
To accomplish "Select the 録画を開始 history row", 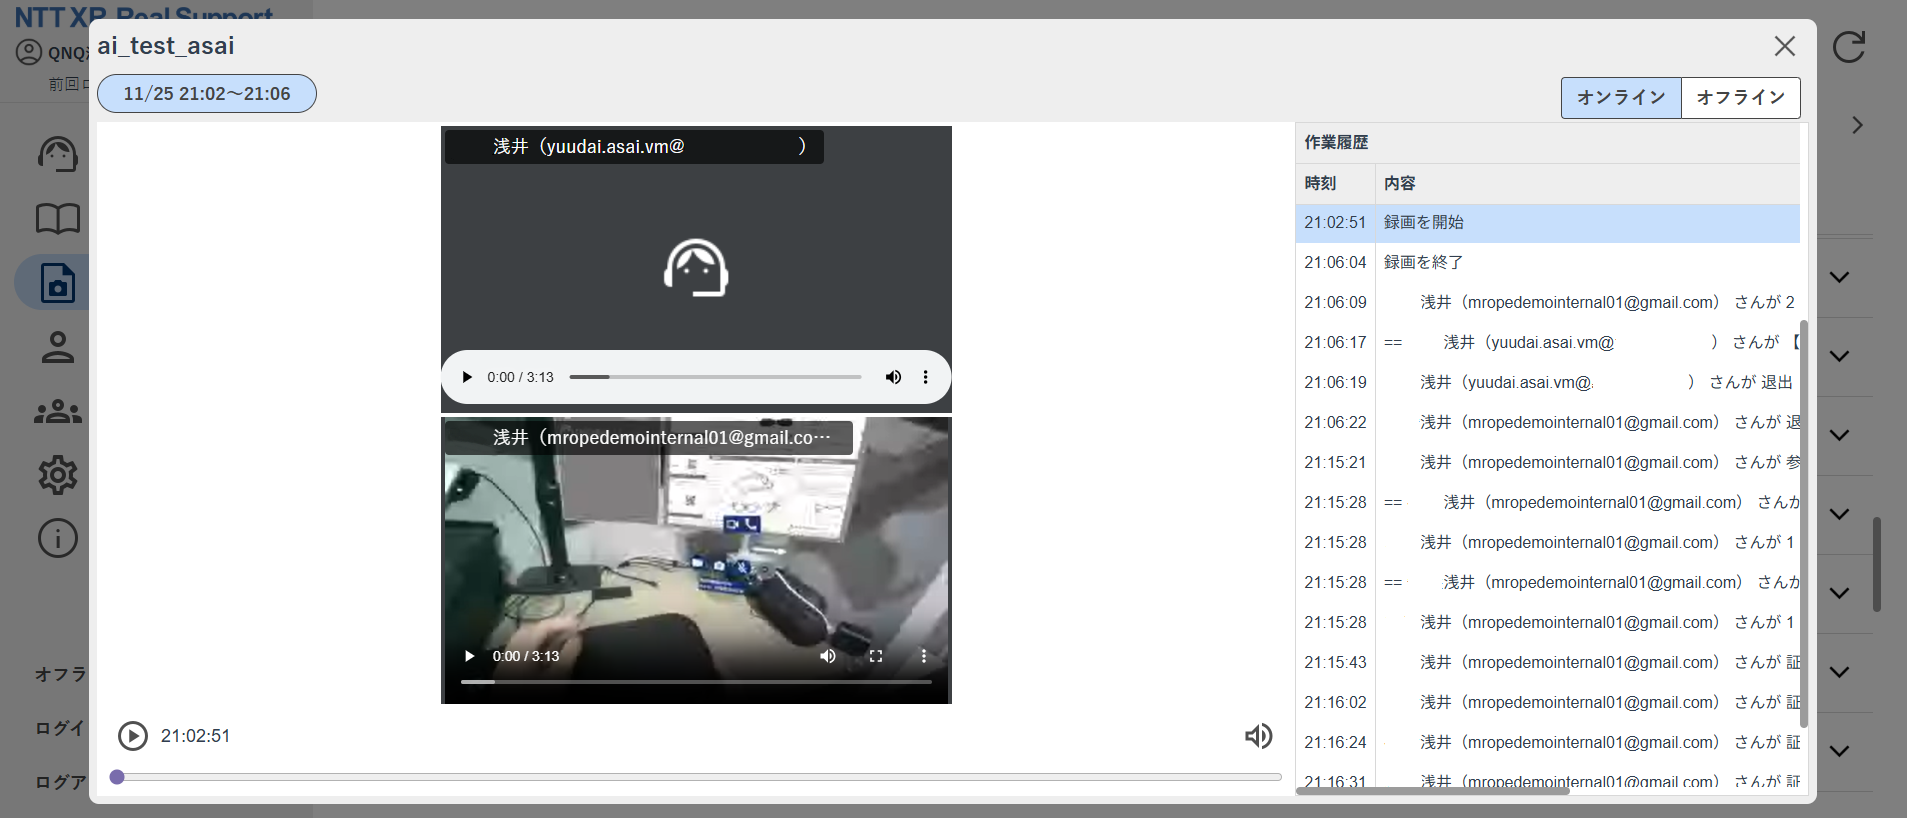I will pyautogui.click(x=1547, y=223).
